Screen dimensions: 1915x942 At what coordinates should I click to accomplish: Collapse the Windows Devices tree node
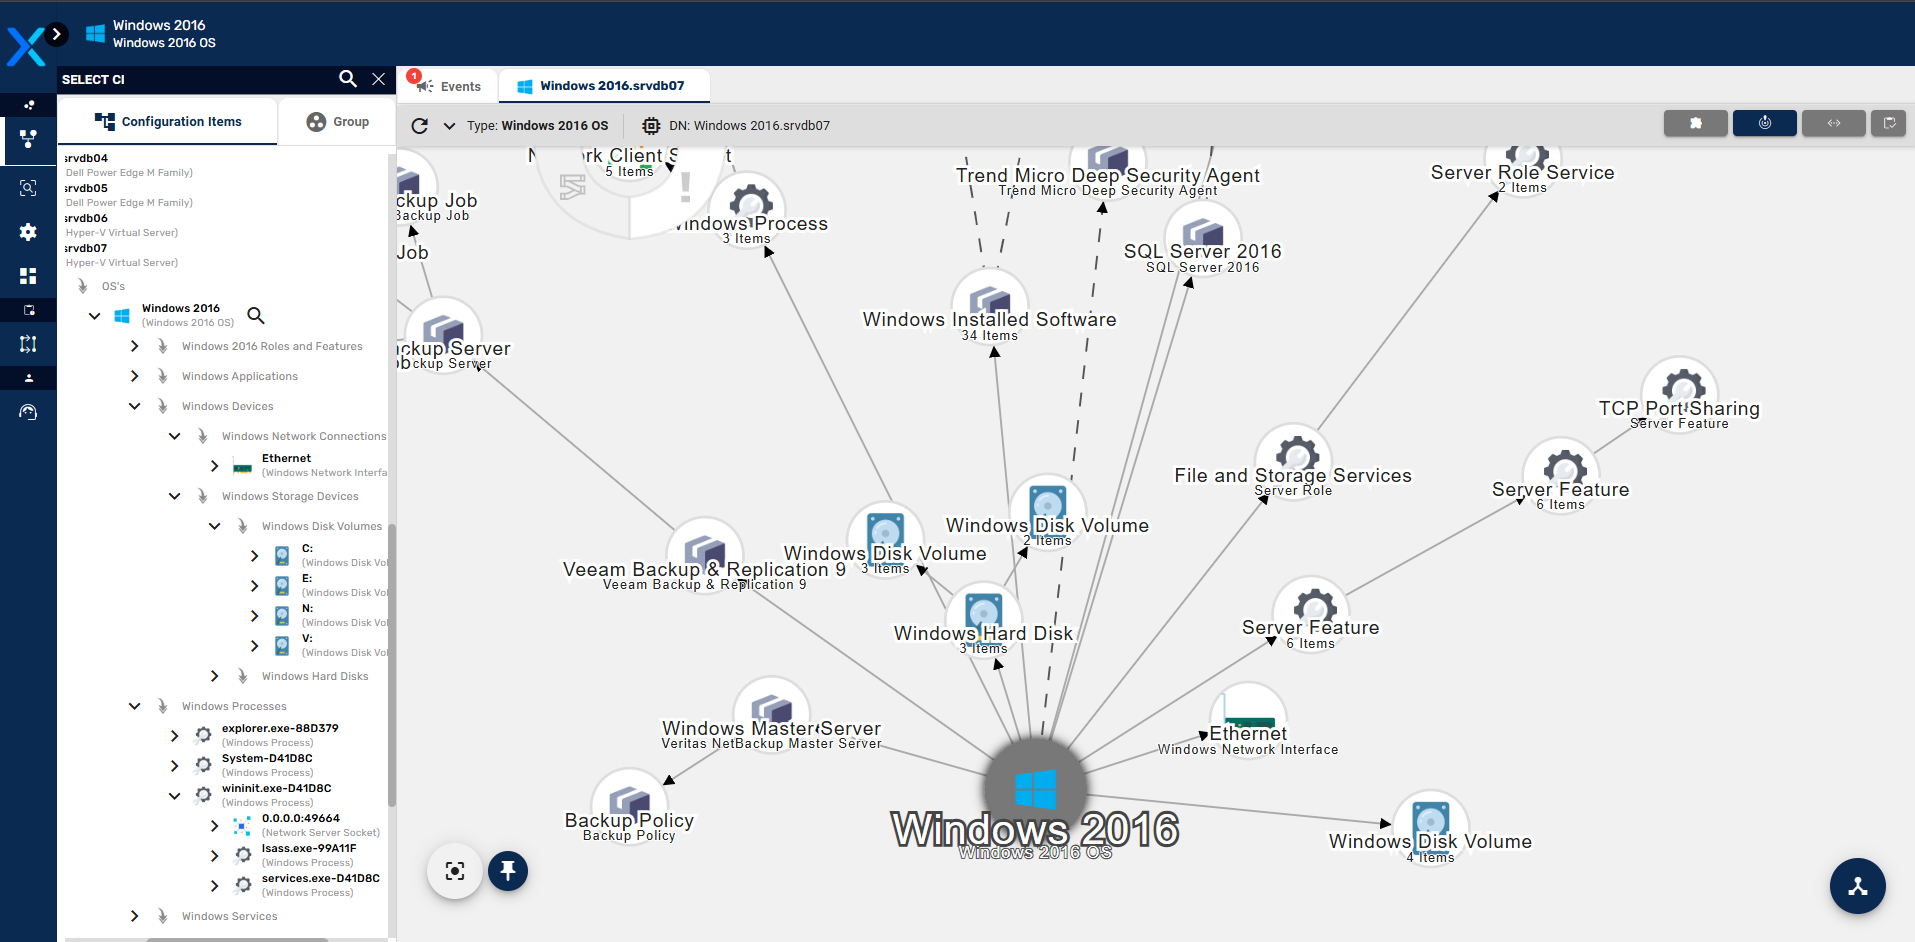pyautogui.click(x=135, y=406)
